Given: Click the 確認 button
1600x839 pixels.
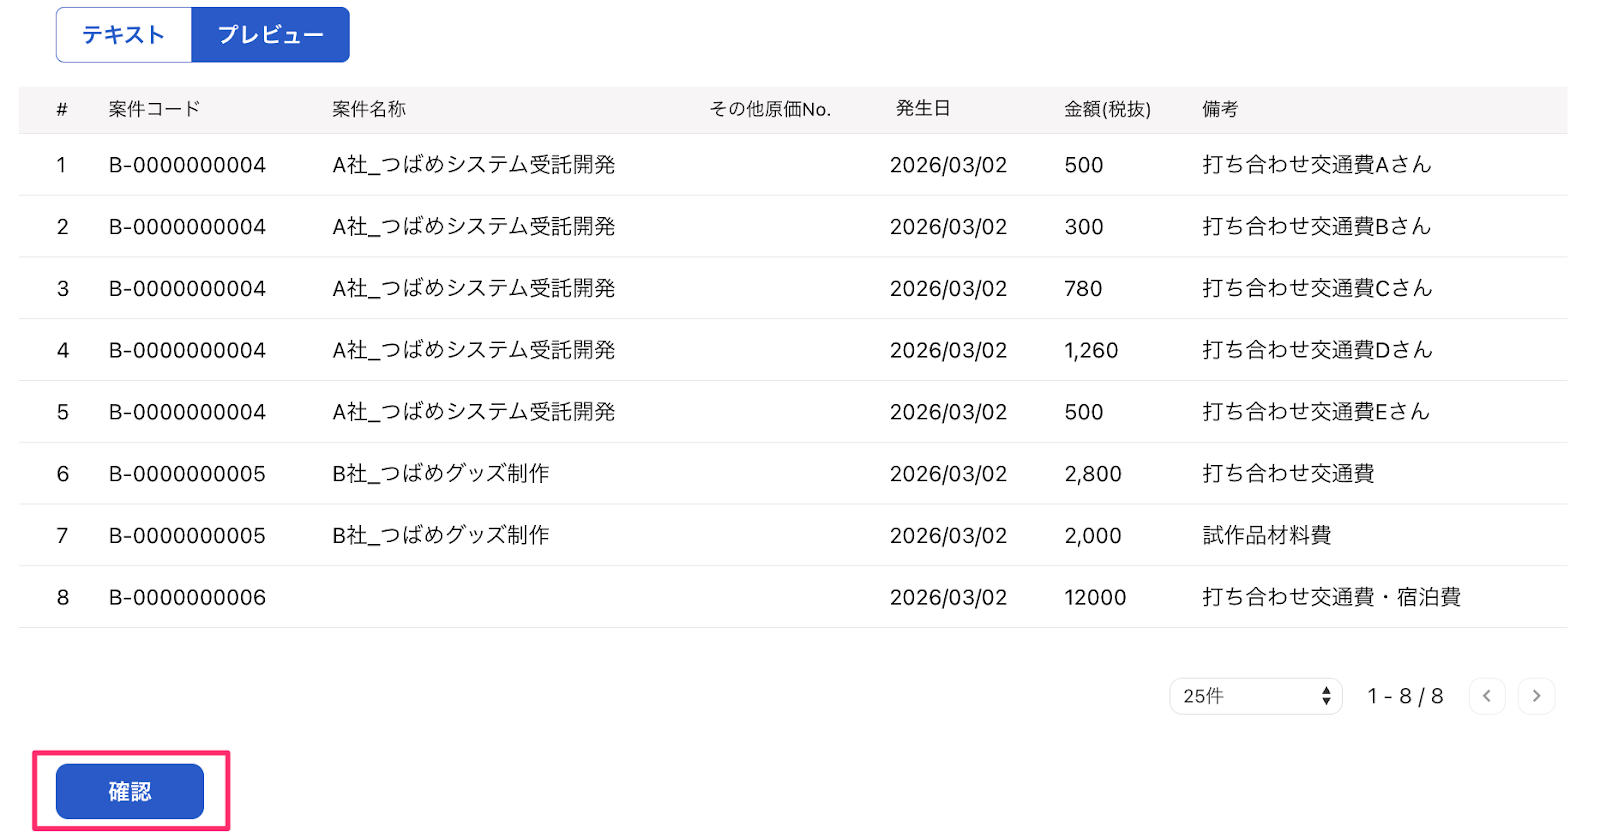Looking at the screenshot, I should pos(130,791).
